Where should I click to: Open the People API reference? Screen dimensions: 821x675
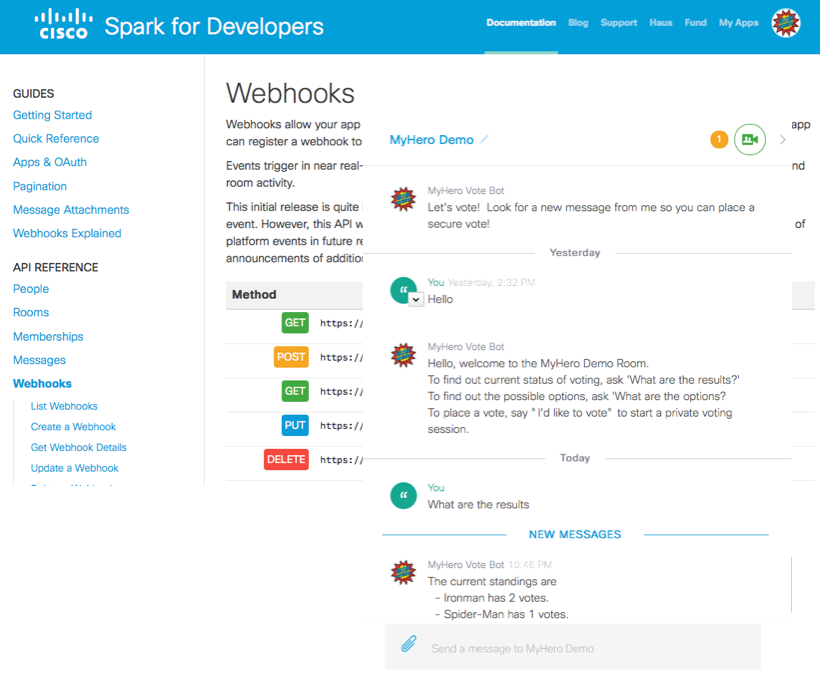(31, 289)
